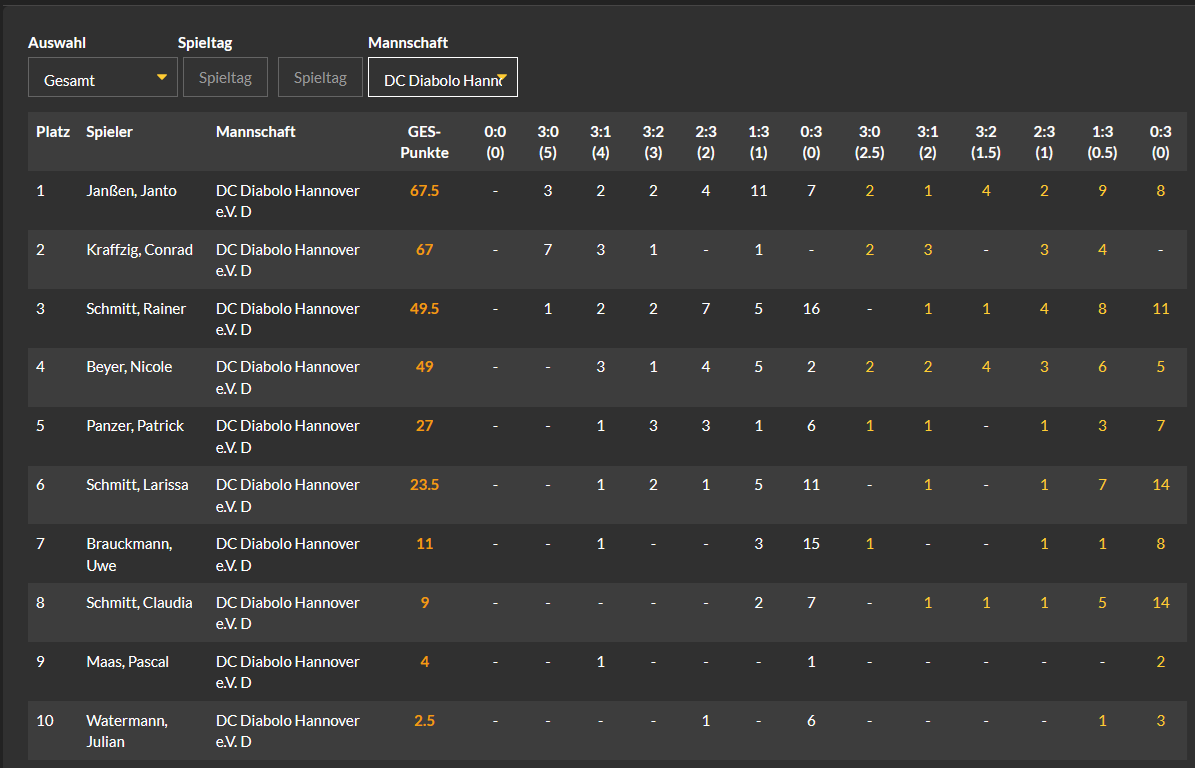Click the 1:3 (0.5) column header
This screenshot has width=1195, height=768.
coord(1102,142)
